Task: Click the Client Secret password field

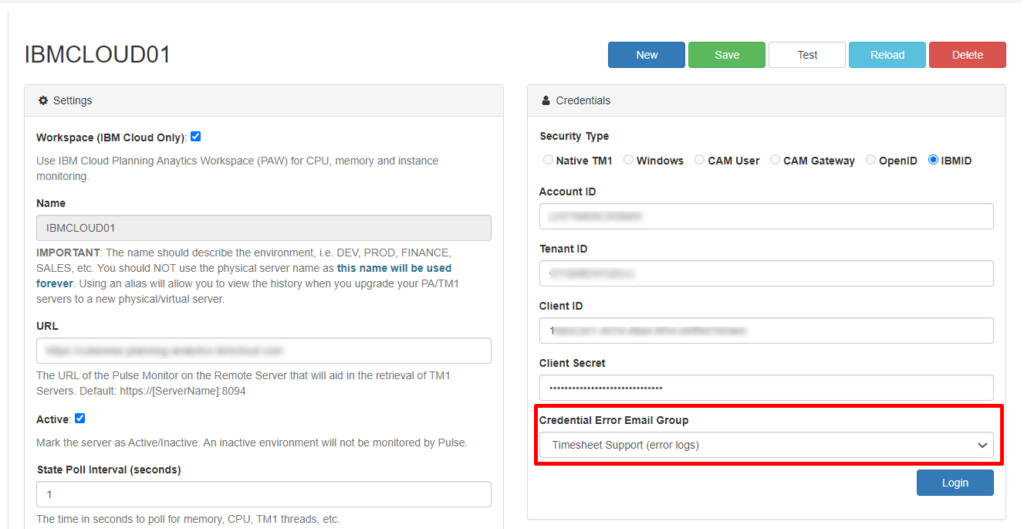Action: click(766, 388)
